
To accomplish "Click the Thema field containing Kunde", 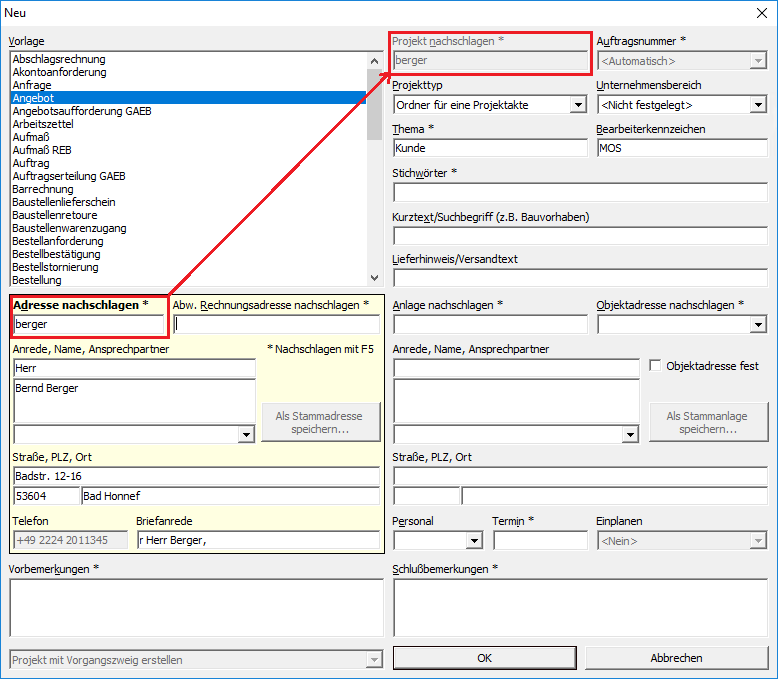I will (490, 148).
